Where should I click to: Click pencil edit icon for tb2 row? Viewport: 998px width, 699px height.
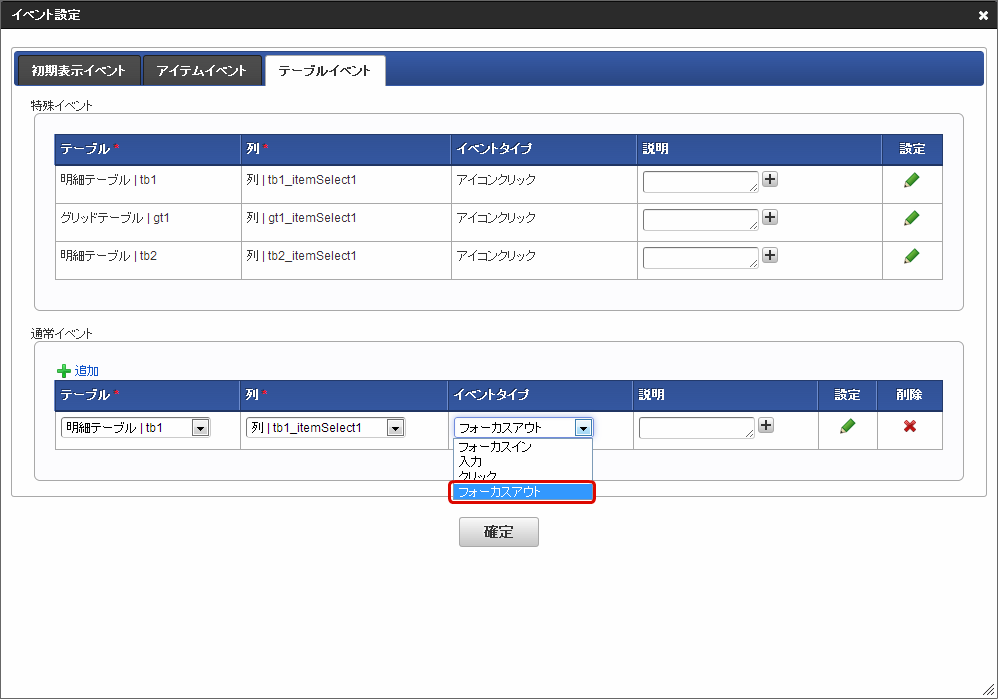tap(911, 256)
